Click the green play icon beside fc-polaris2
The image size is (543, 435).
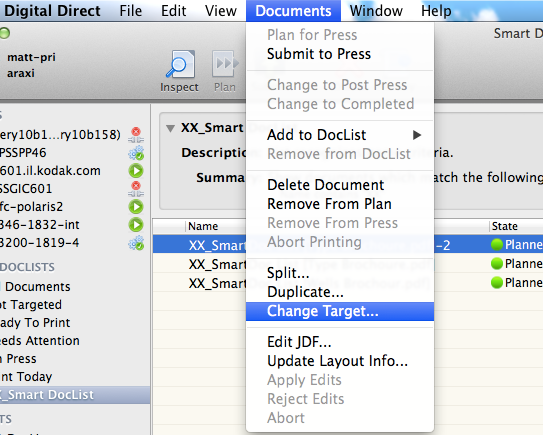click(x=136, y=207)
